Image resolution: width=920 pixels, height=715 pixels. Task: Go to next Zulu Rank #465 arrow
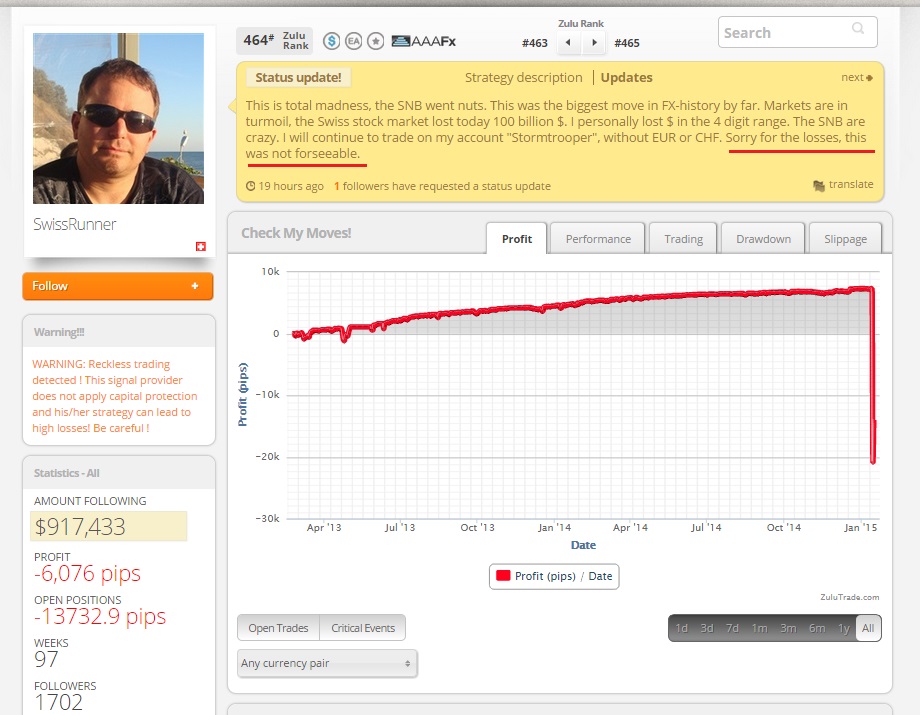[595, 43]
